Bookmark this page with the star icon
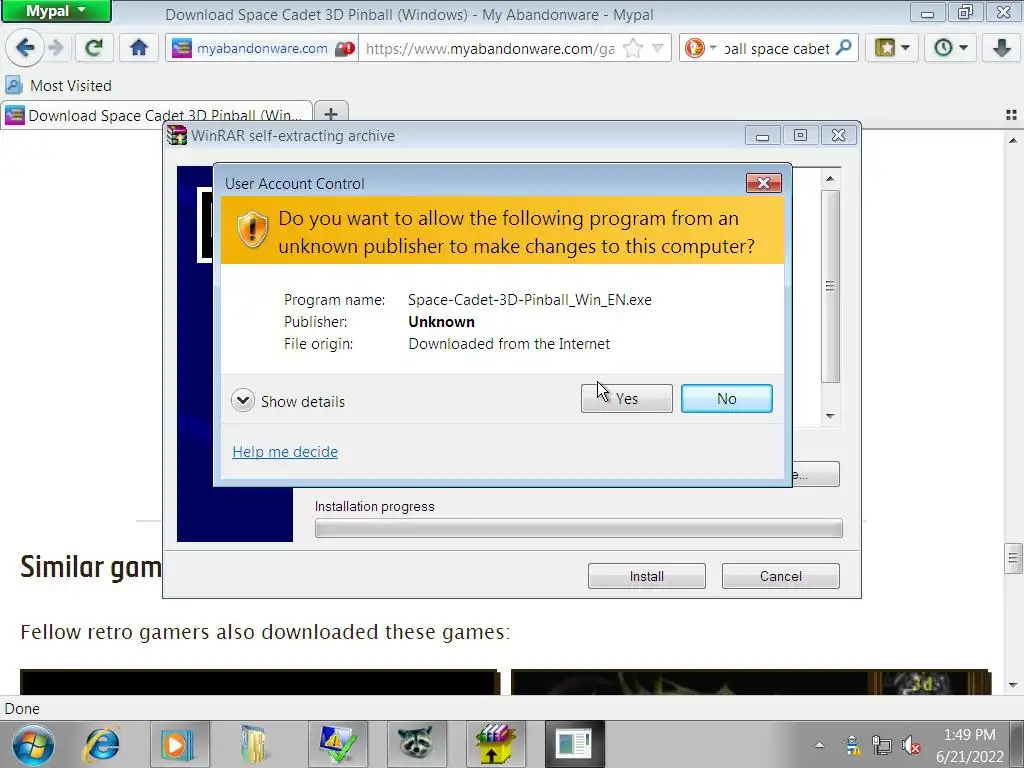 (x=633, y=48)
